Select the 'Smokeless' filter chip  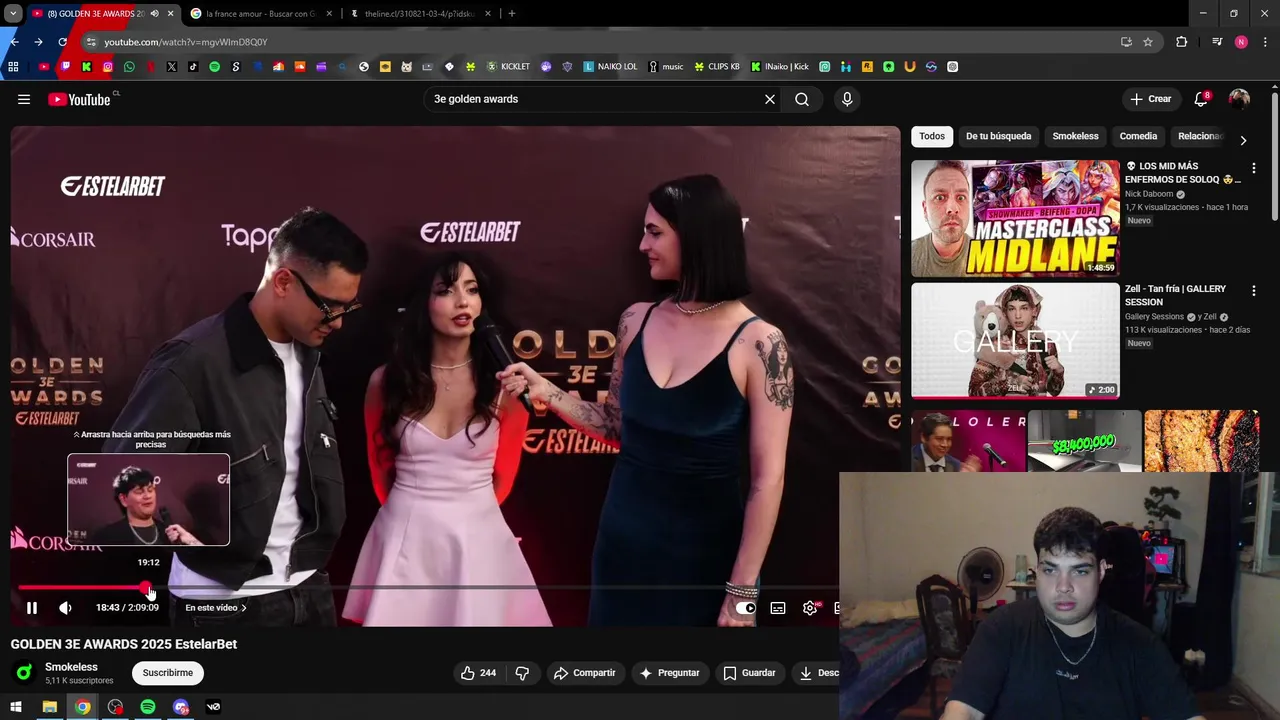[x=1075, y=136]
